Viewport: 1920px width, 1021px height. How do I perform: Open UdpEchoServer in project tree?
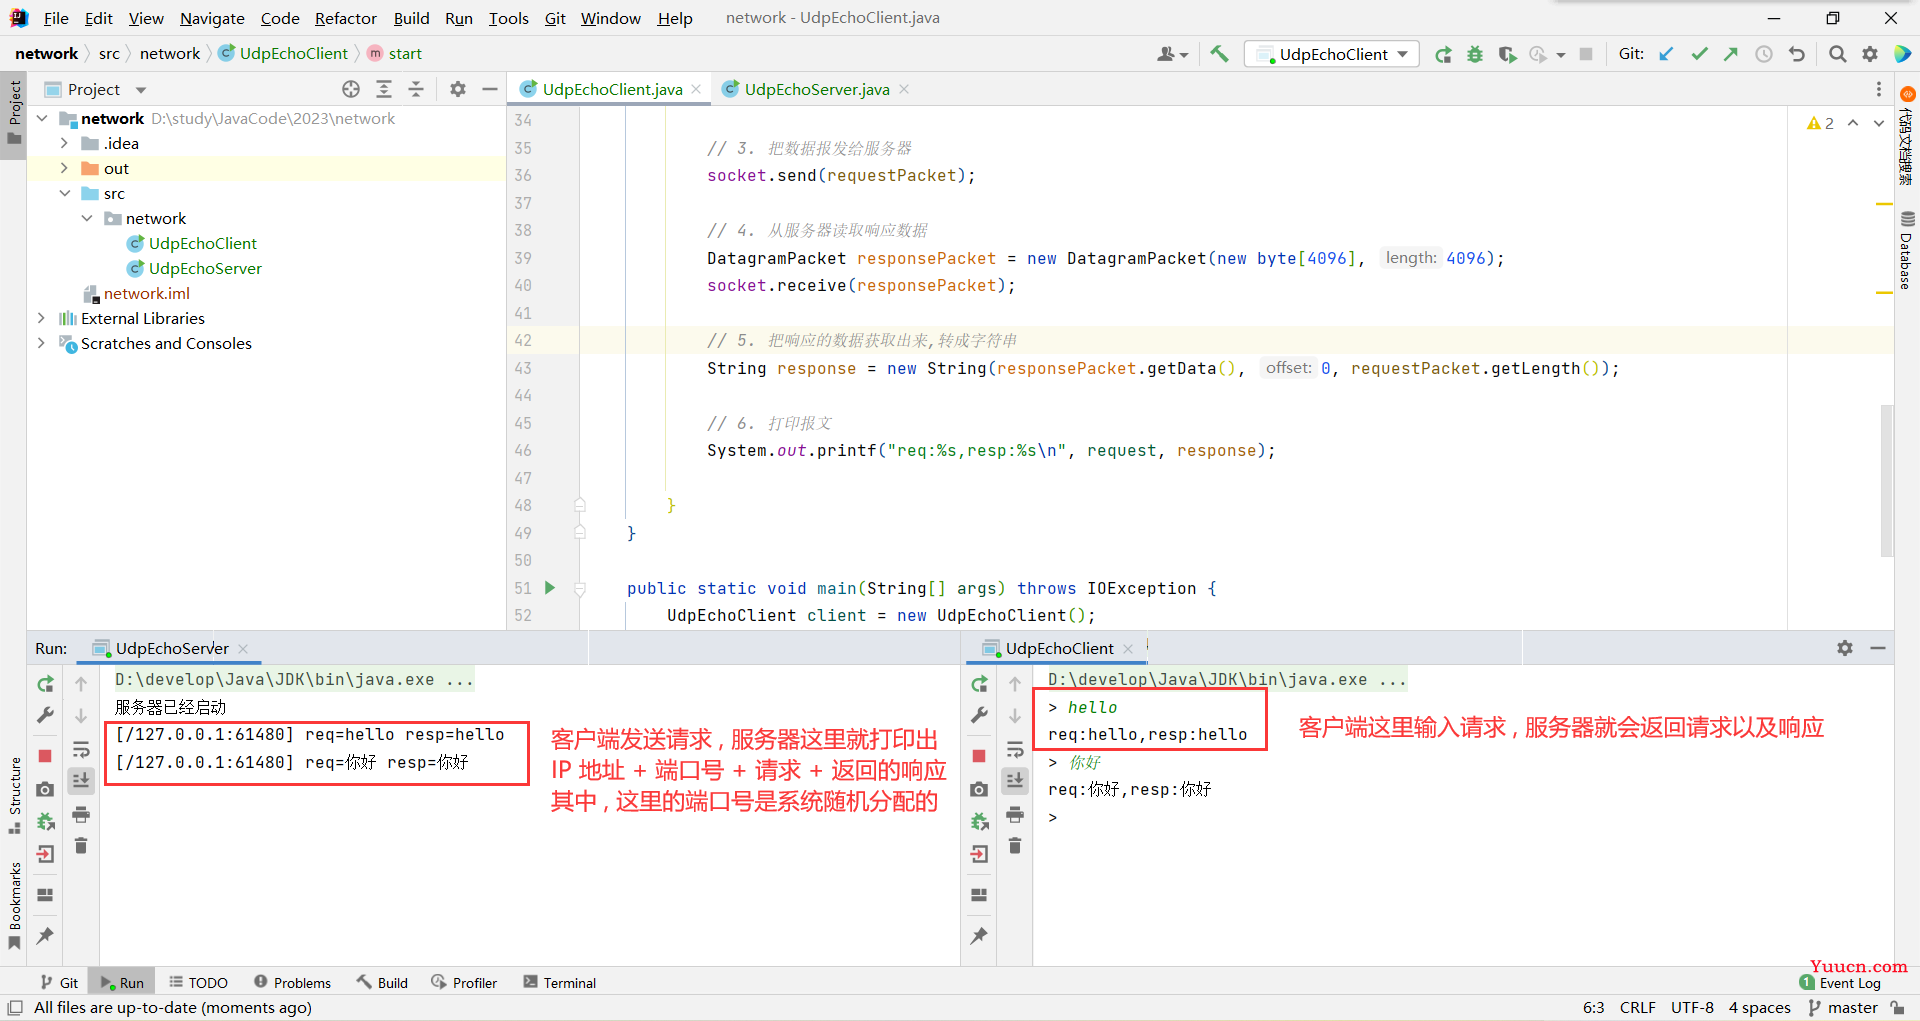pyautogui.click(x=205, y=268)
